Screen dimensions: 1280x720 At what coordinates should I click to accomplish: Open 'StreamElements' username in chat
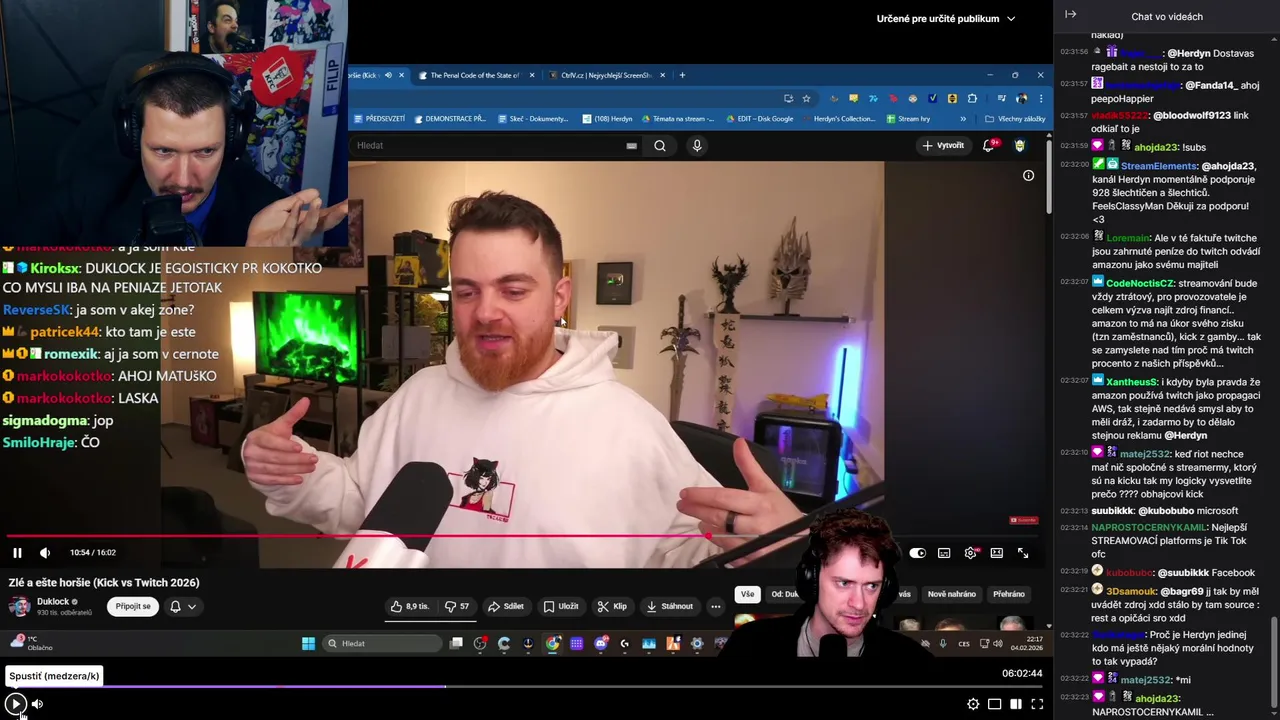point(1158,166)
